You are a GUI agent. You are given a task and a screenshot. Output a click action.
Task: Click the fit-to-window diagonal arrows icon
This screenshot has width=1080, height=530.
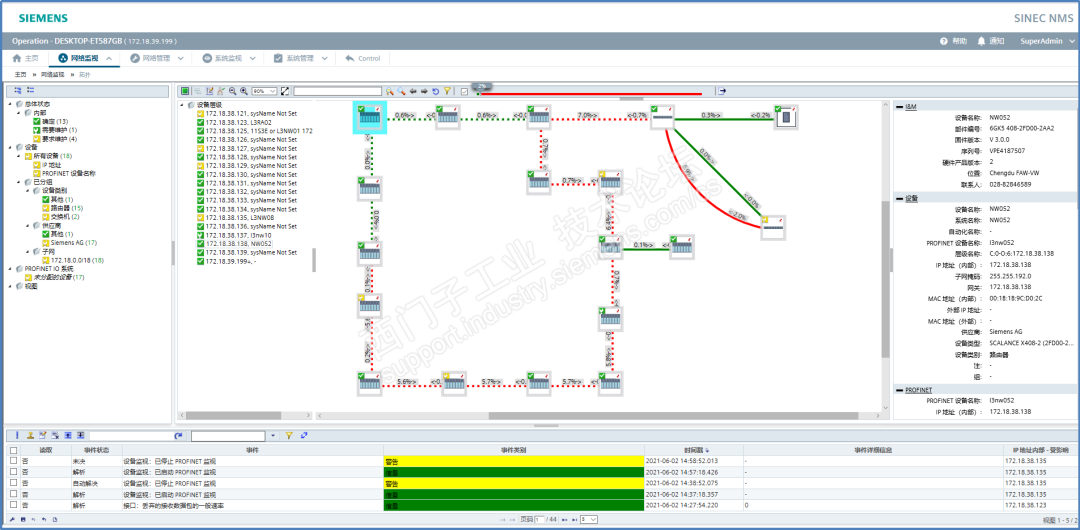click(285, 91)
